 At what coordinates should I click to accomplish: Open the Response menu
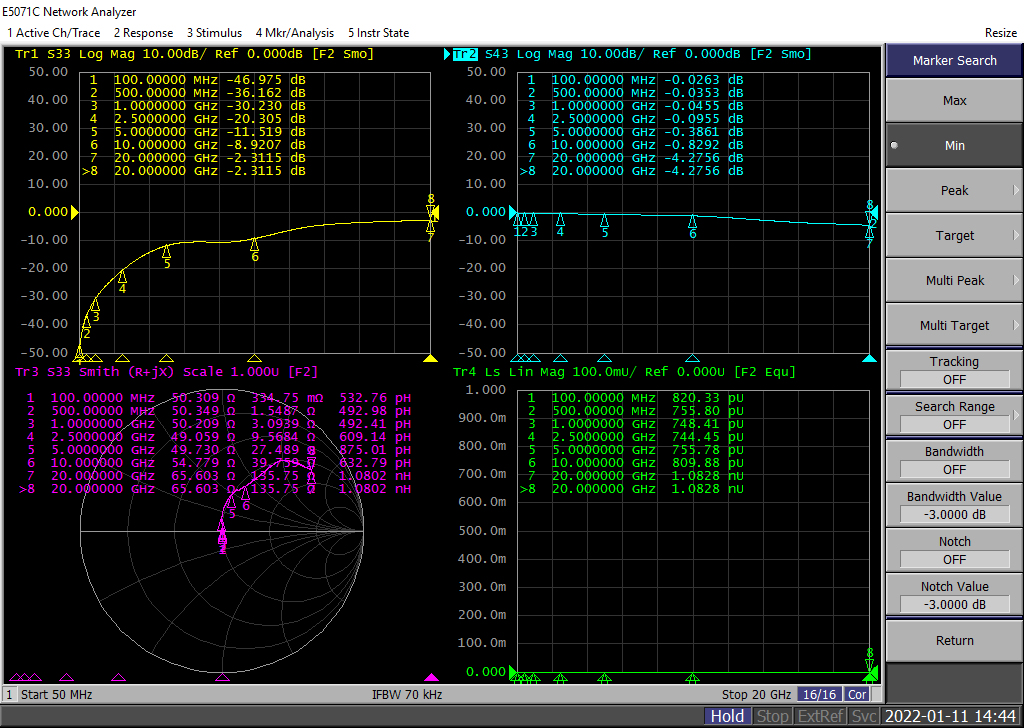point(142,33)
